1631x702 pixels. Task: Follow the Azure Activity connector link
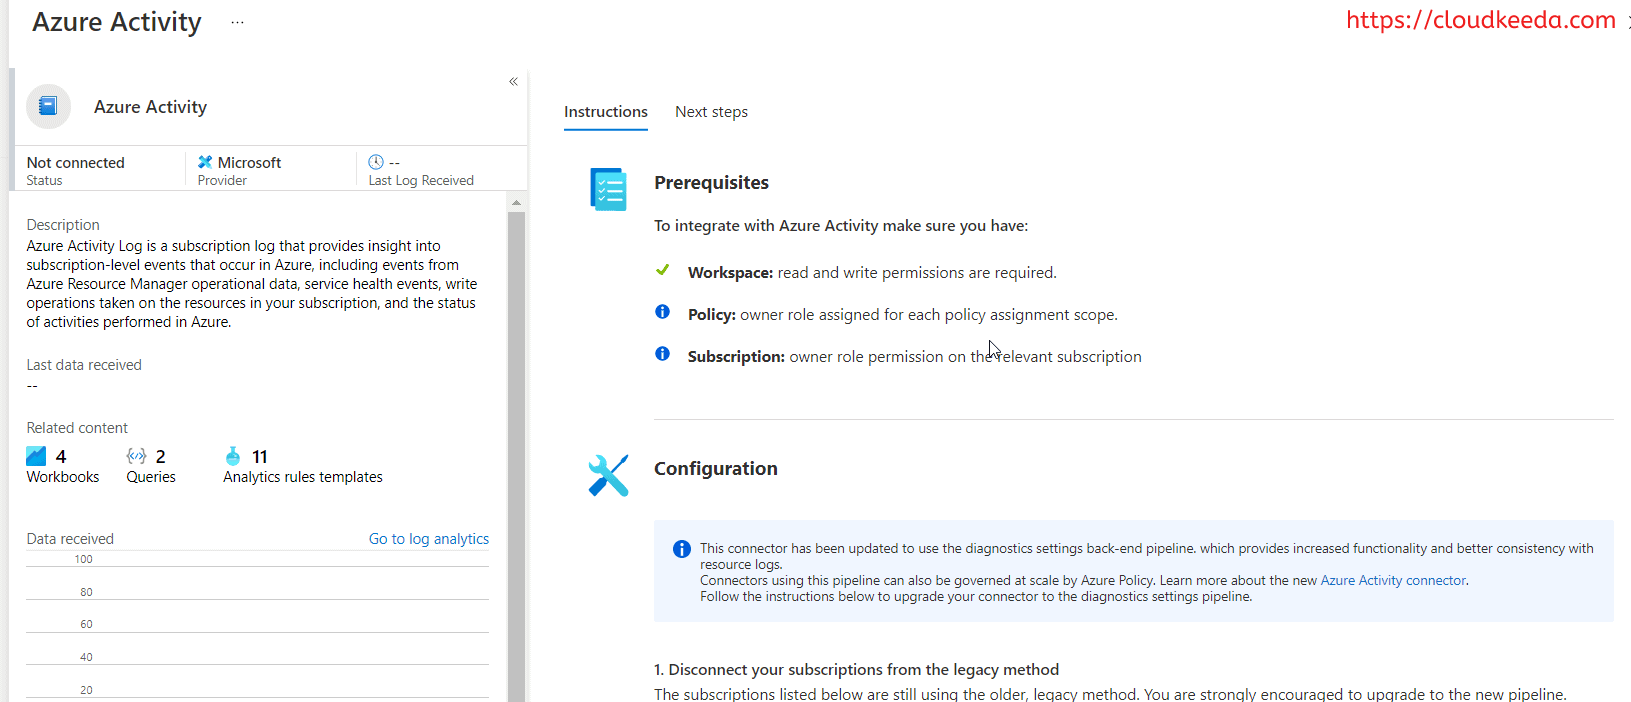coord(1393,581)
